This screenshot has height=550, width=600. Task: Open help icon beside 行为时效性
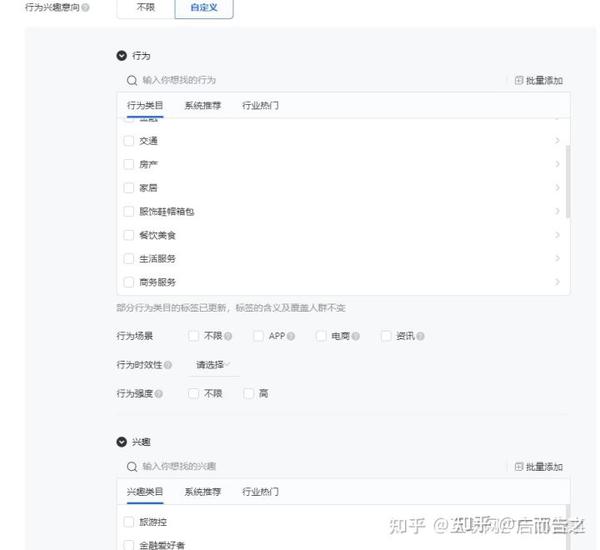tap(168, 365)
